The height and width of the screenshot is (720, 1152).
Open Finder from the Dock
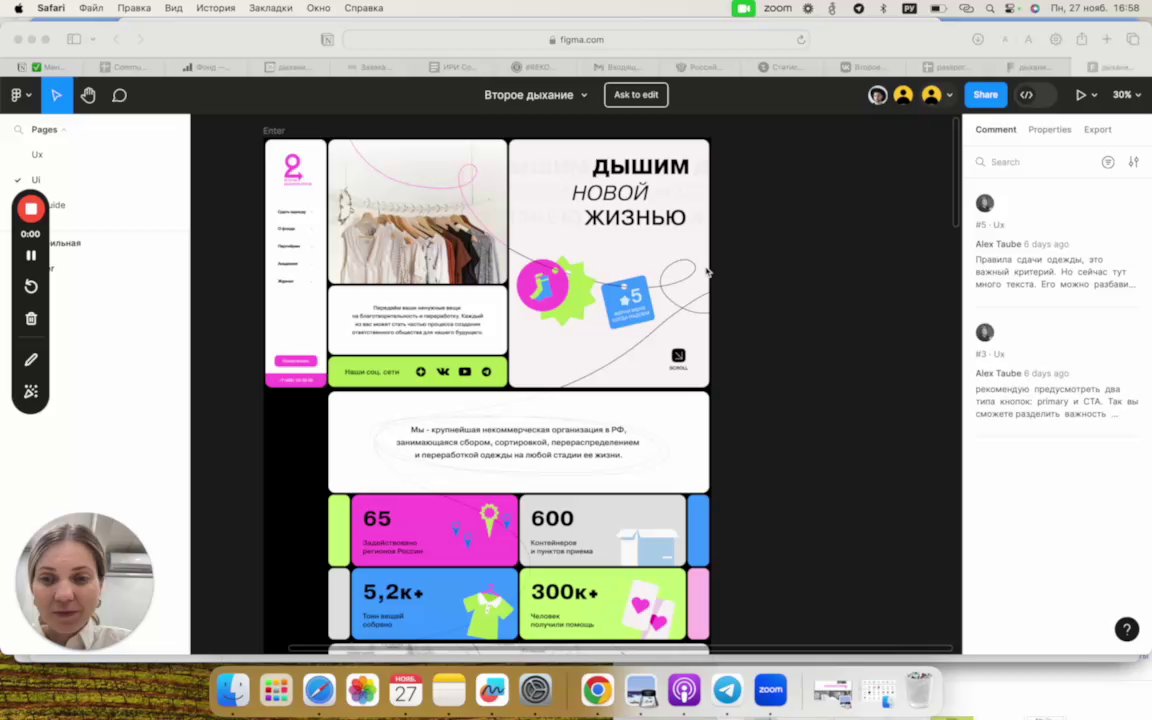pyautogui.click(x=233, y=690)
